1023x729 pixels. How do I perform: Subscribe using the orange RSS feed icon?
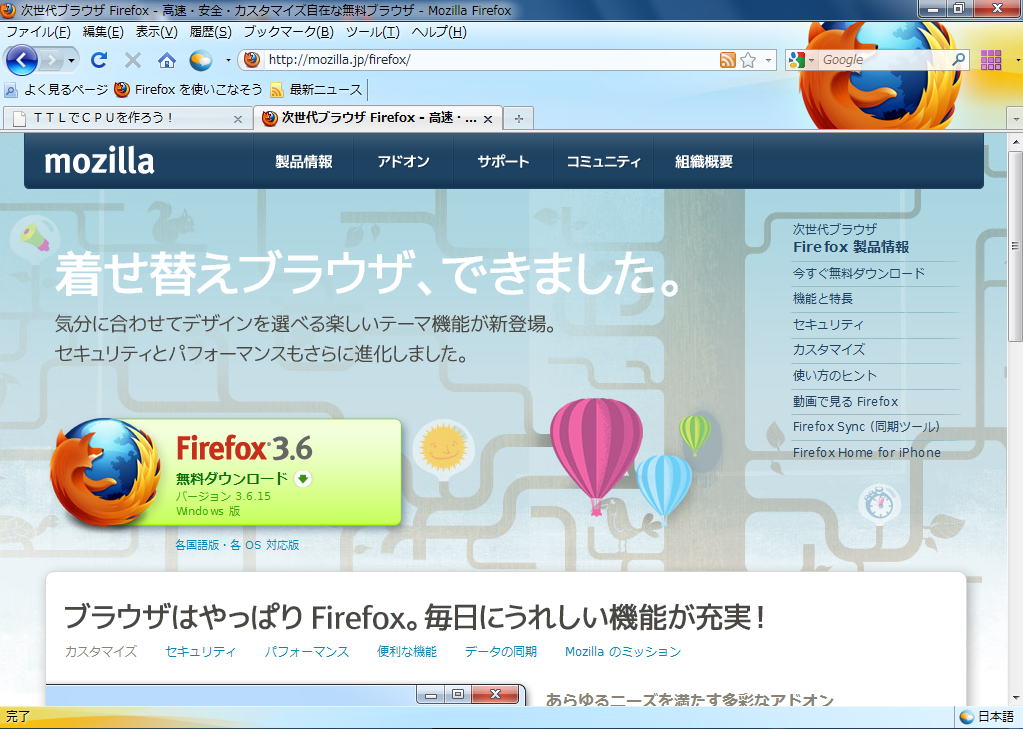tap(727, 60)
